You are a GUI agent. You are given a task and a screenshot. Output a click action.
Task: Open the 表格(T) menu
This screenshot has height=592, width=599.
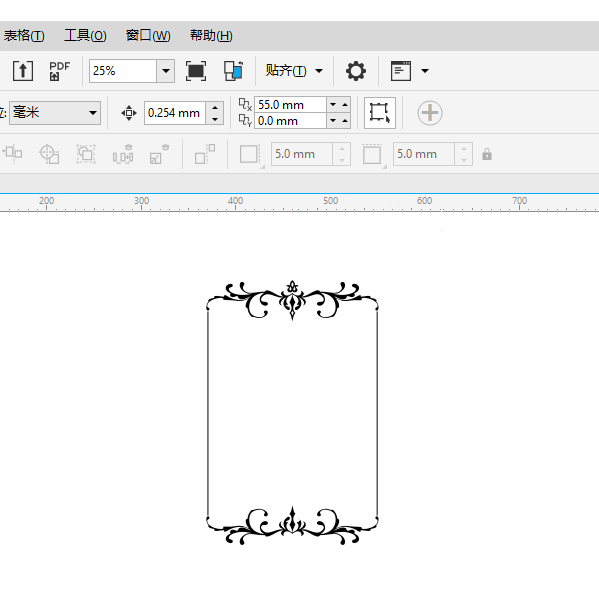click(24, 36)
